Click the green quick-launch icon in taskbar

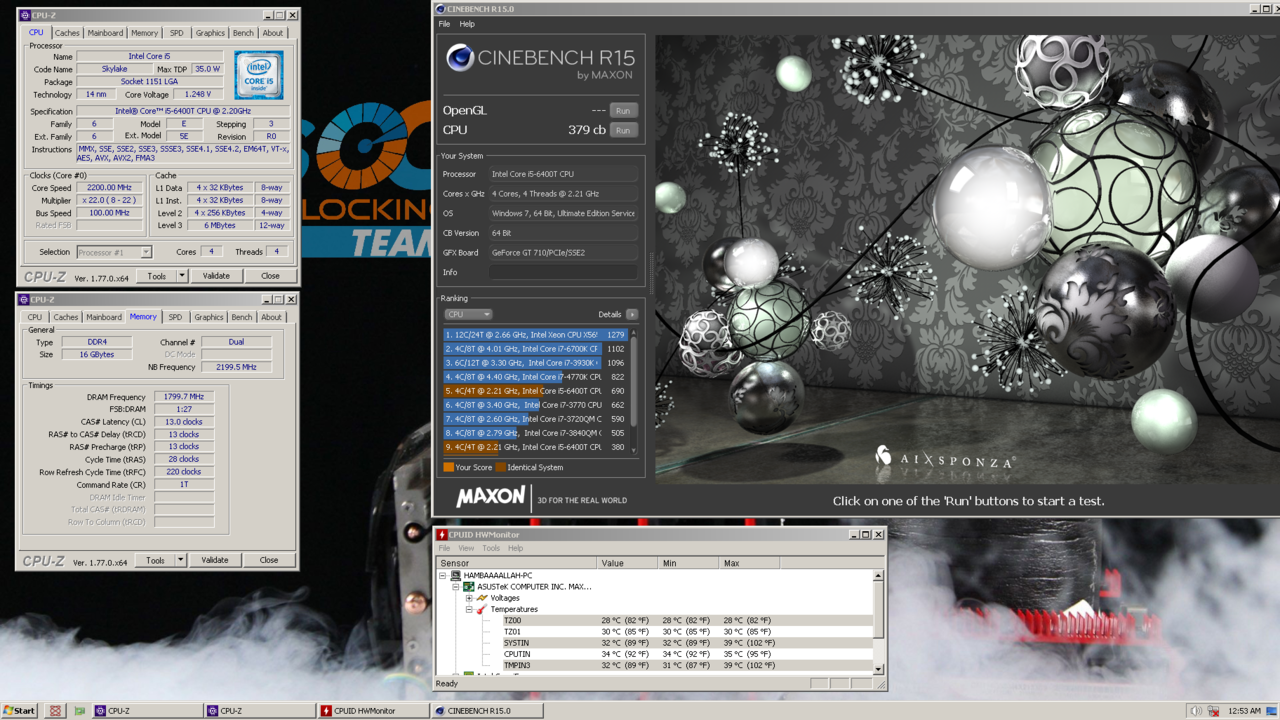pyautogui.click(x=79, y=711)
